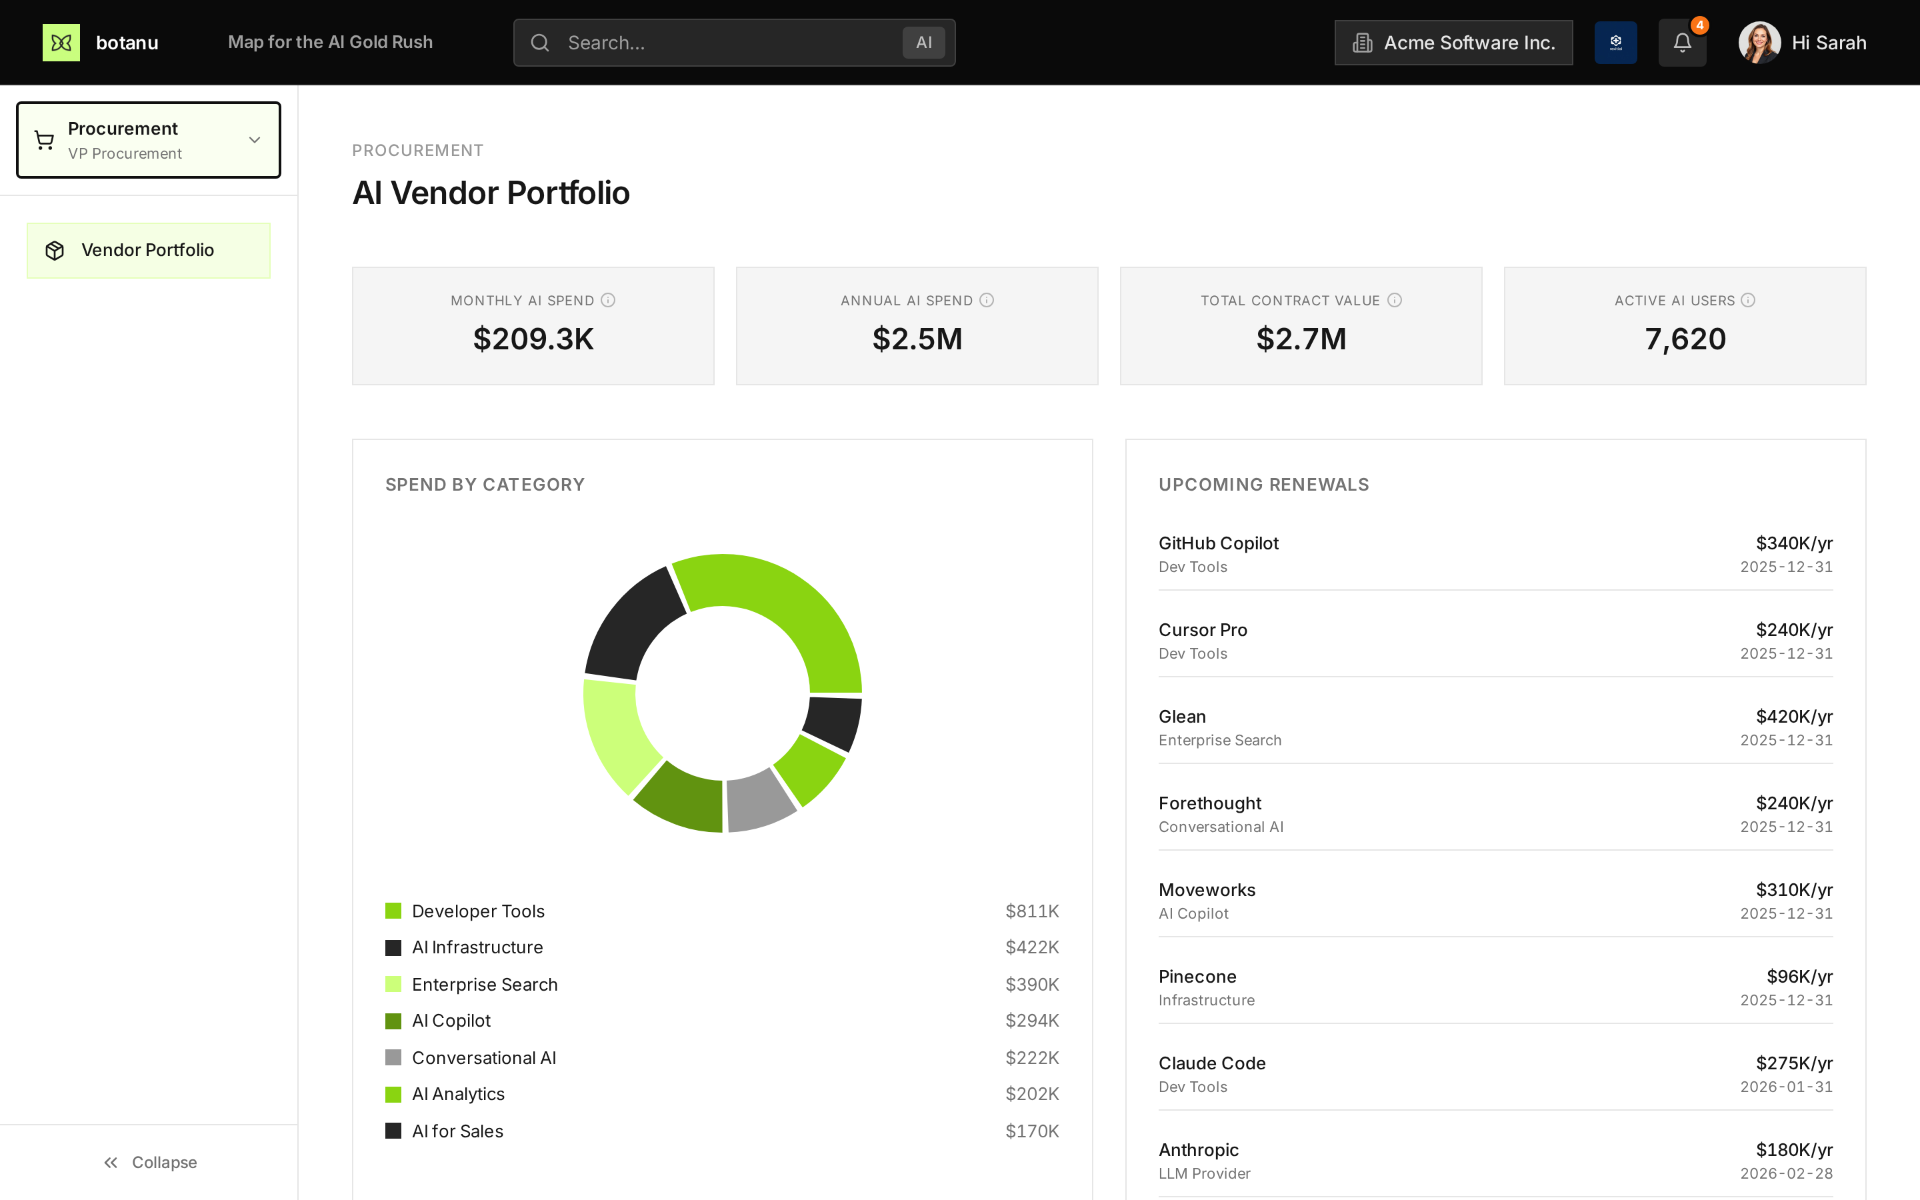Click the $2.5M annual spend value

coord(917,339)
